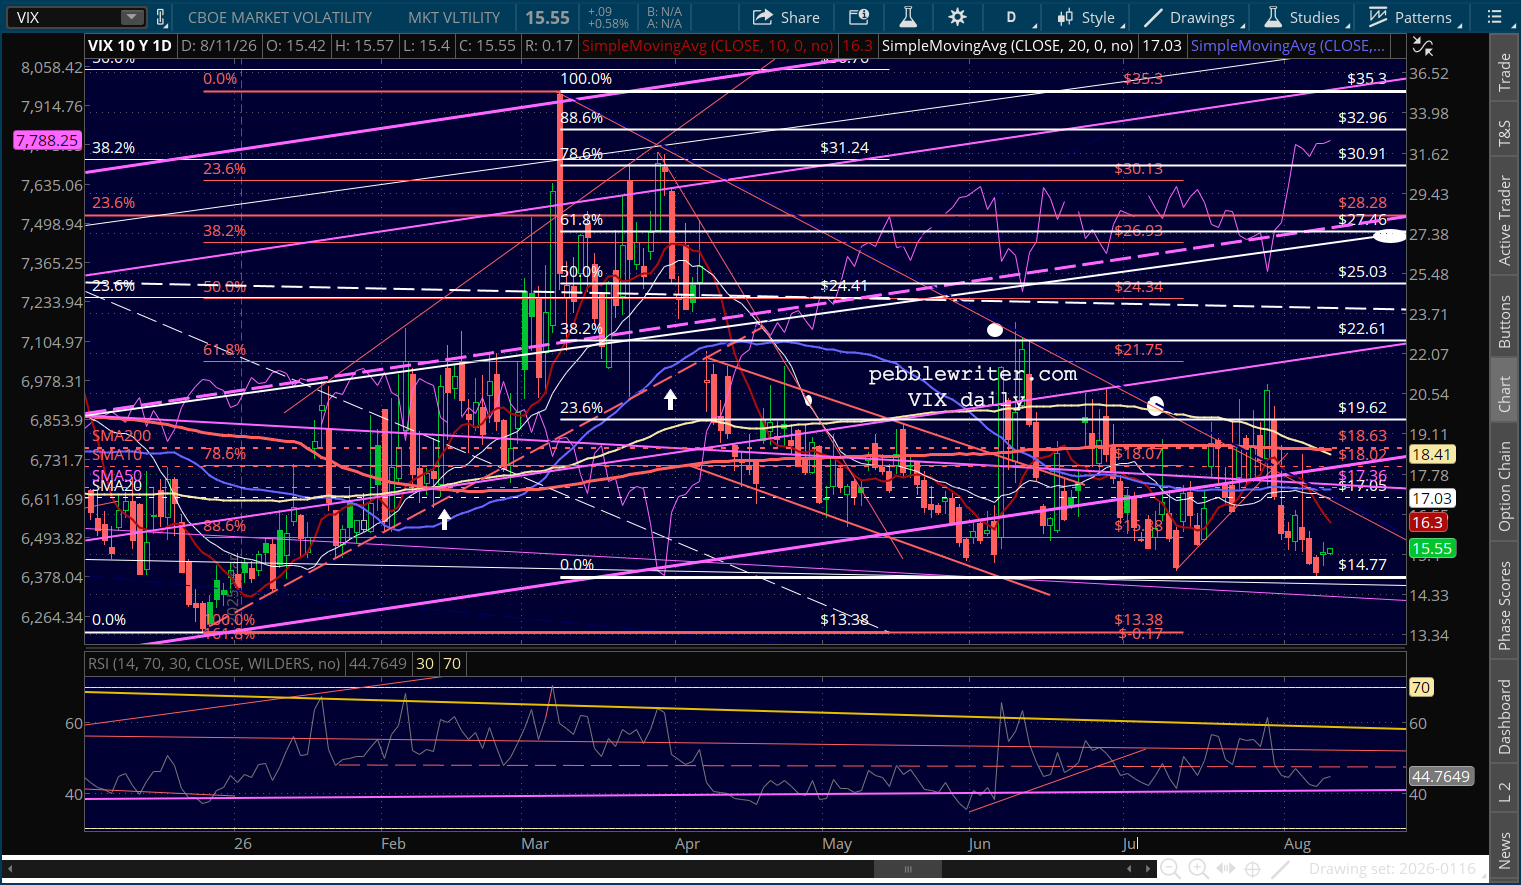This screenshot has height=885, width=1521.
Task: Click the zoom in magnifier icon
Action: (1197, 869)
